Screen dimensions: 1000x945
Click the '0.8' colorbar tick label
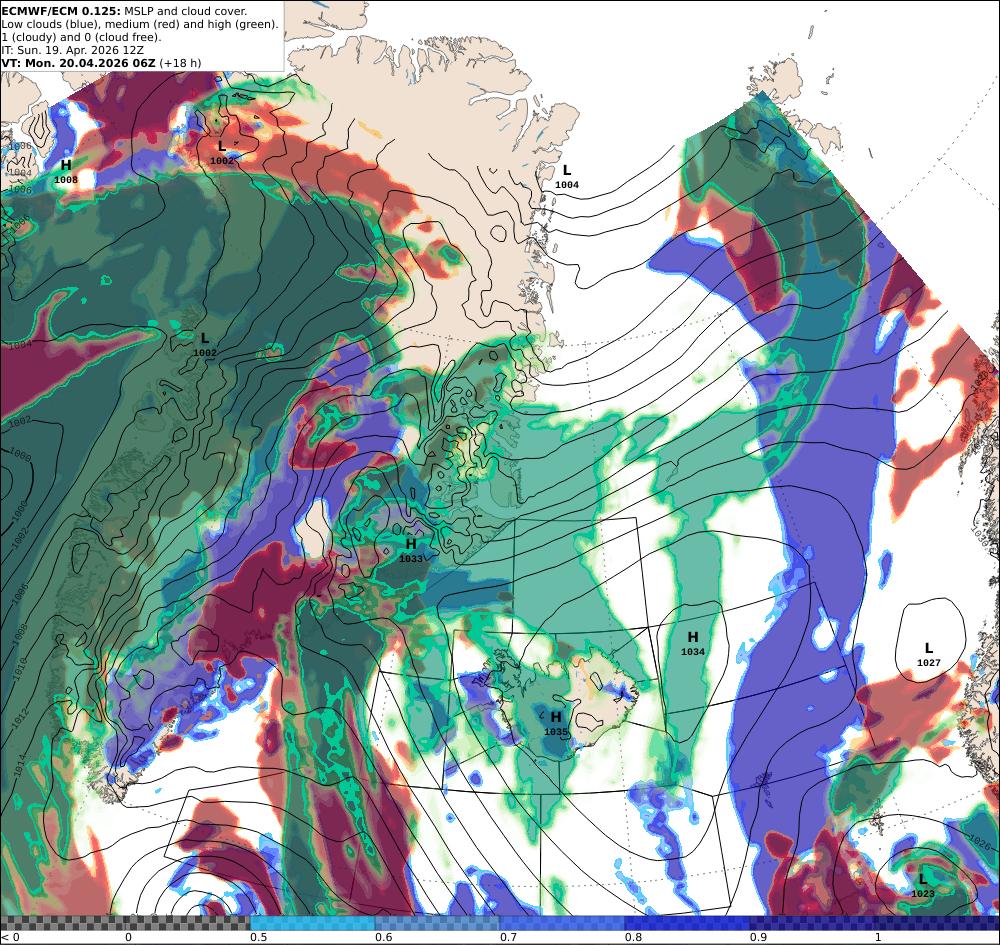[633, 937]
